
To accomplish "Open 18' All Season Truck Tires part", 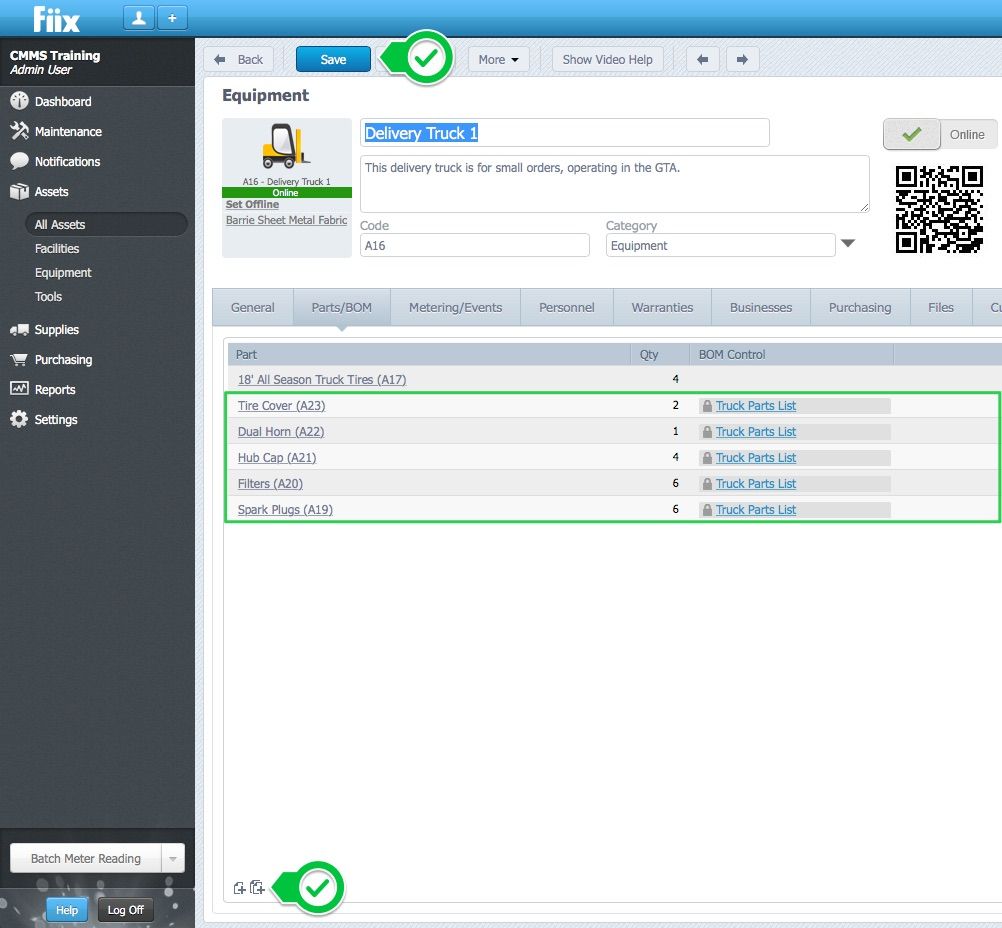I will click(x=321, y=380).
